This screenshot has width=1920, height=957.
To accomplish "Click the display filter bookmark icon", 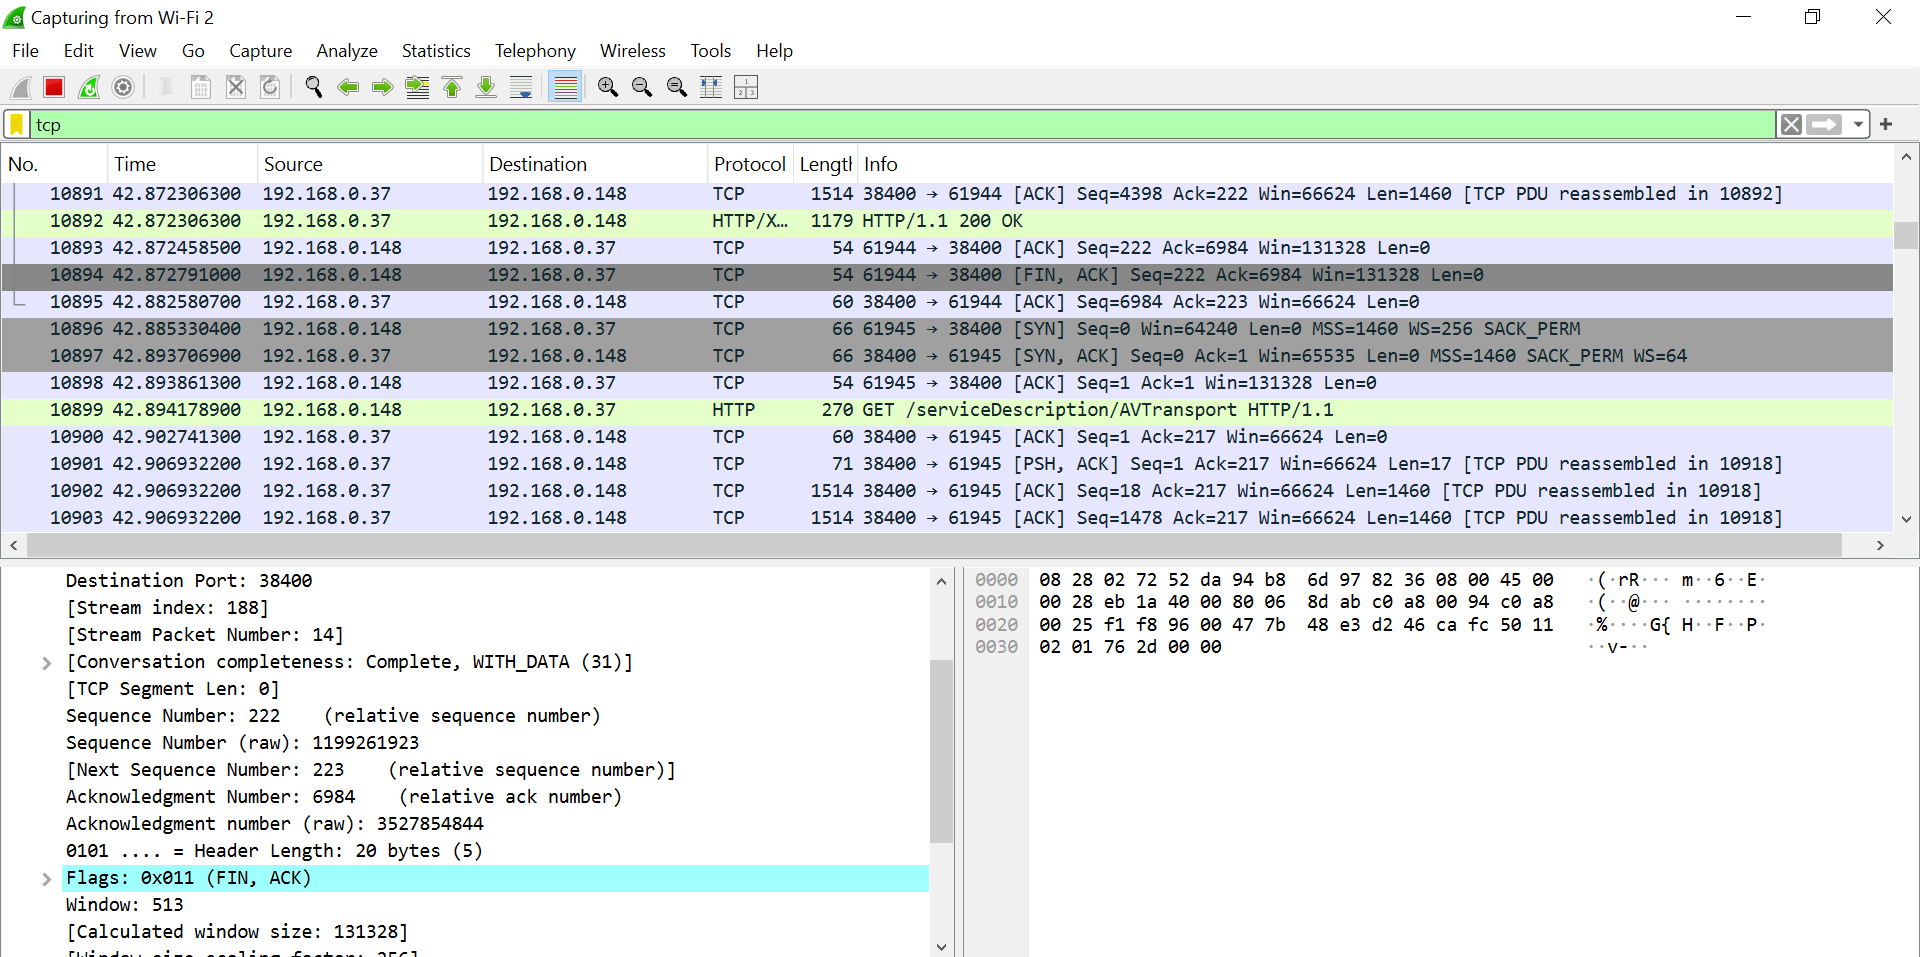I will pos(17,125).
